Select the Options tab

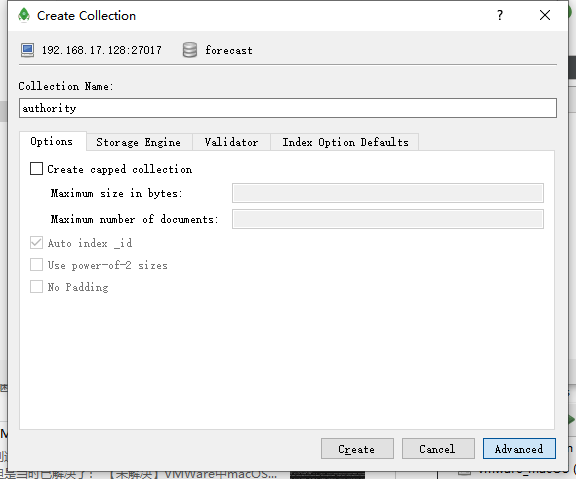(52, 141)
